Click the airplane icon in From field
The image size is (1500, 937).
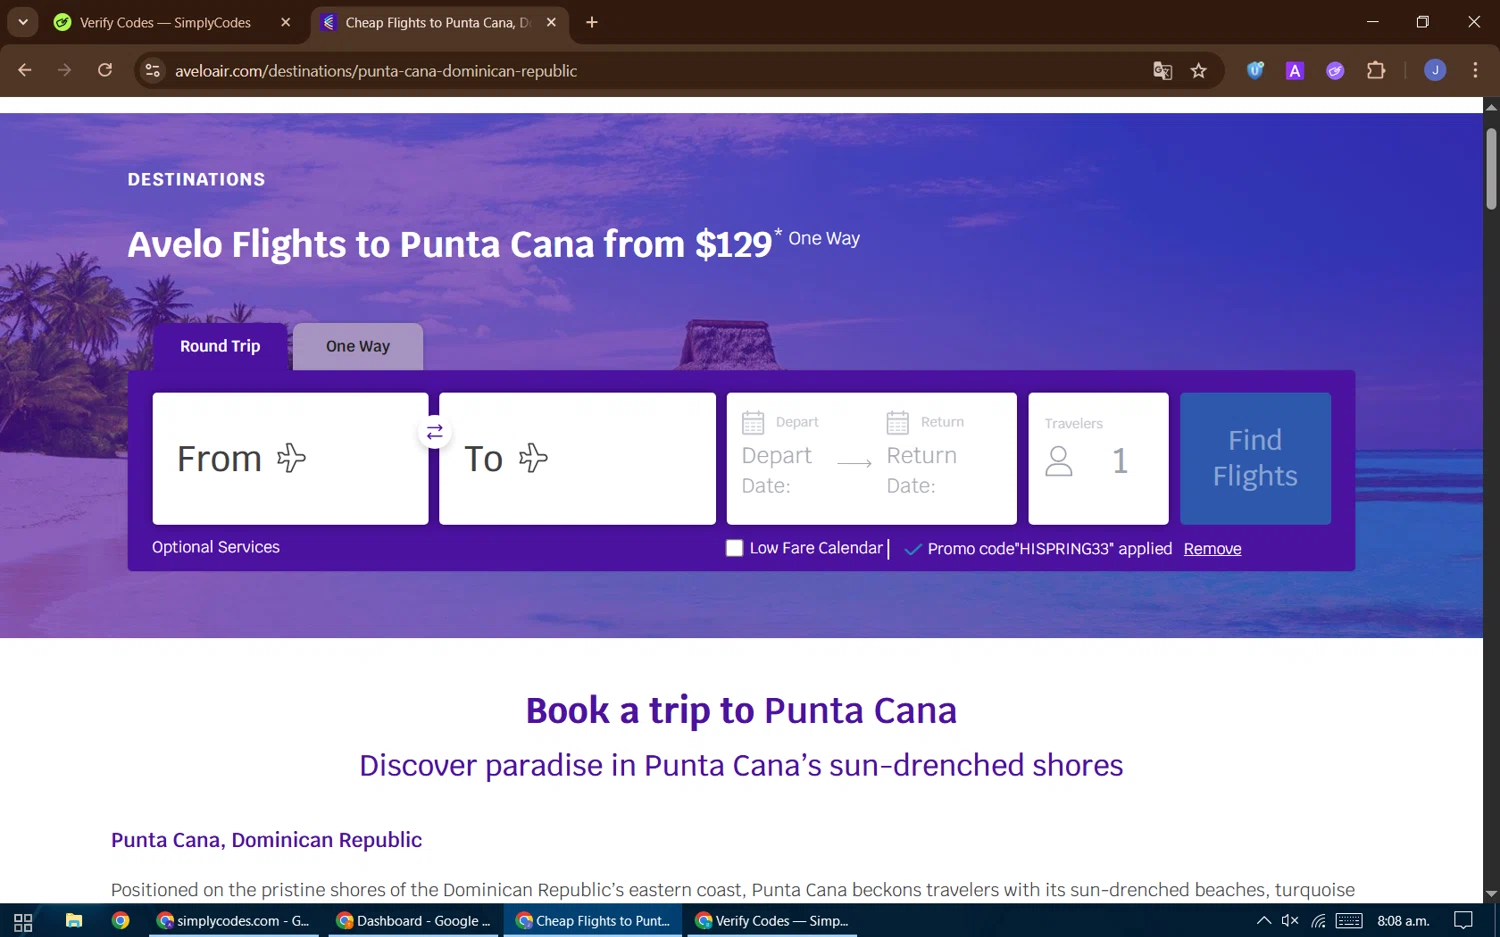tap(291, 458)
